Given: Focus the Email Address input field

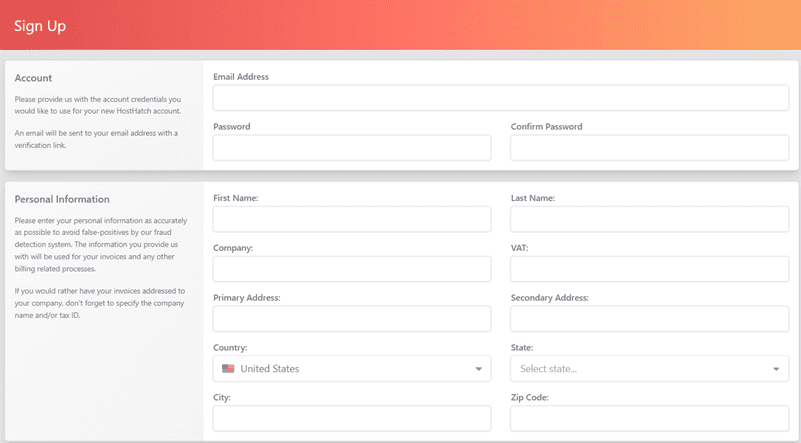Looking at the screenshot, I should coord(500,98).
